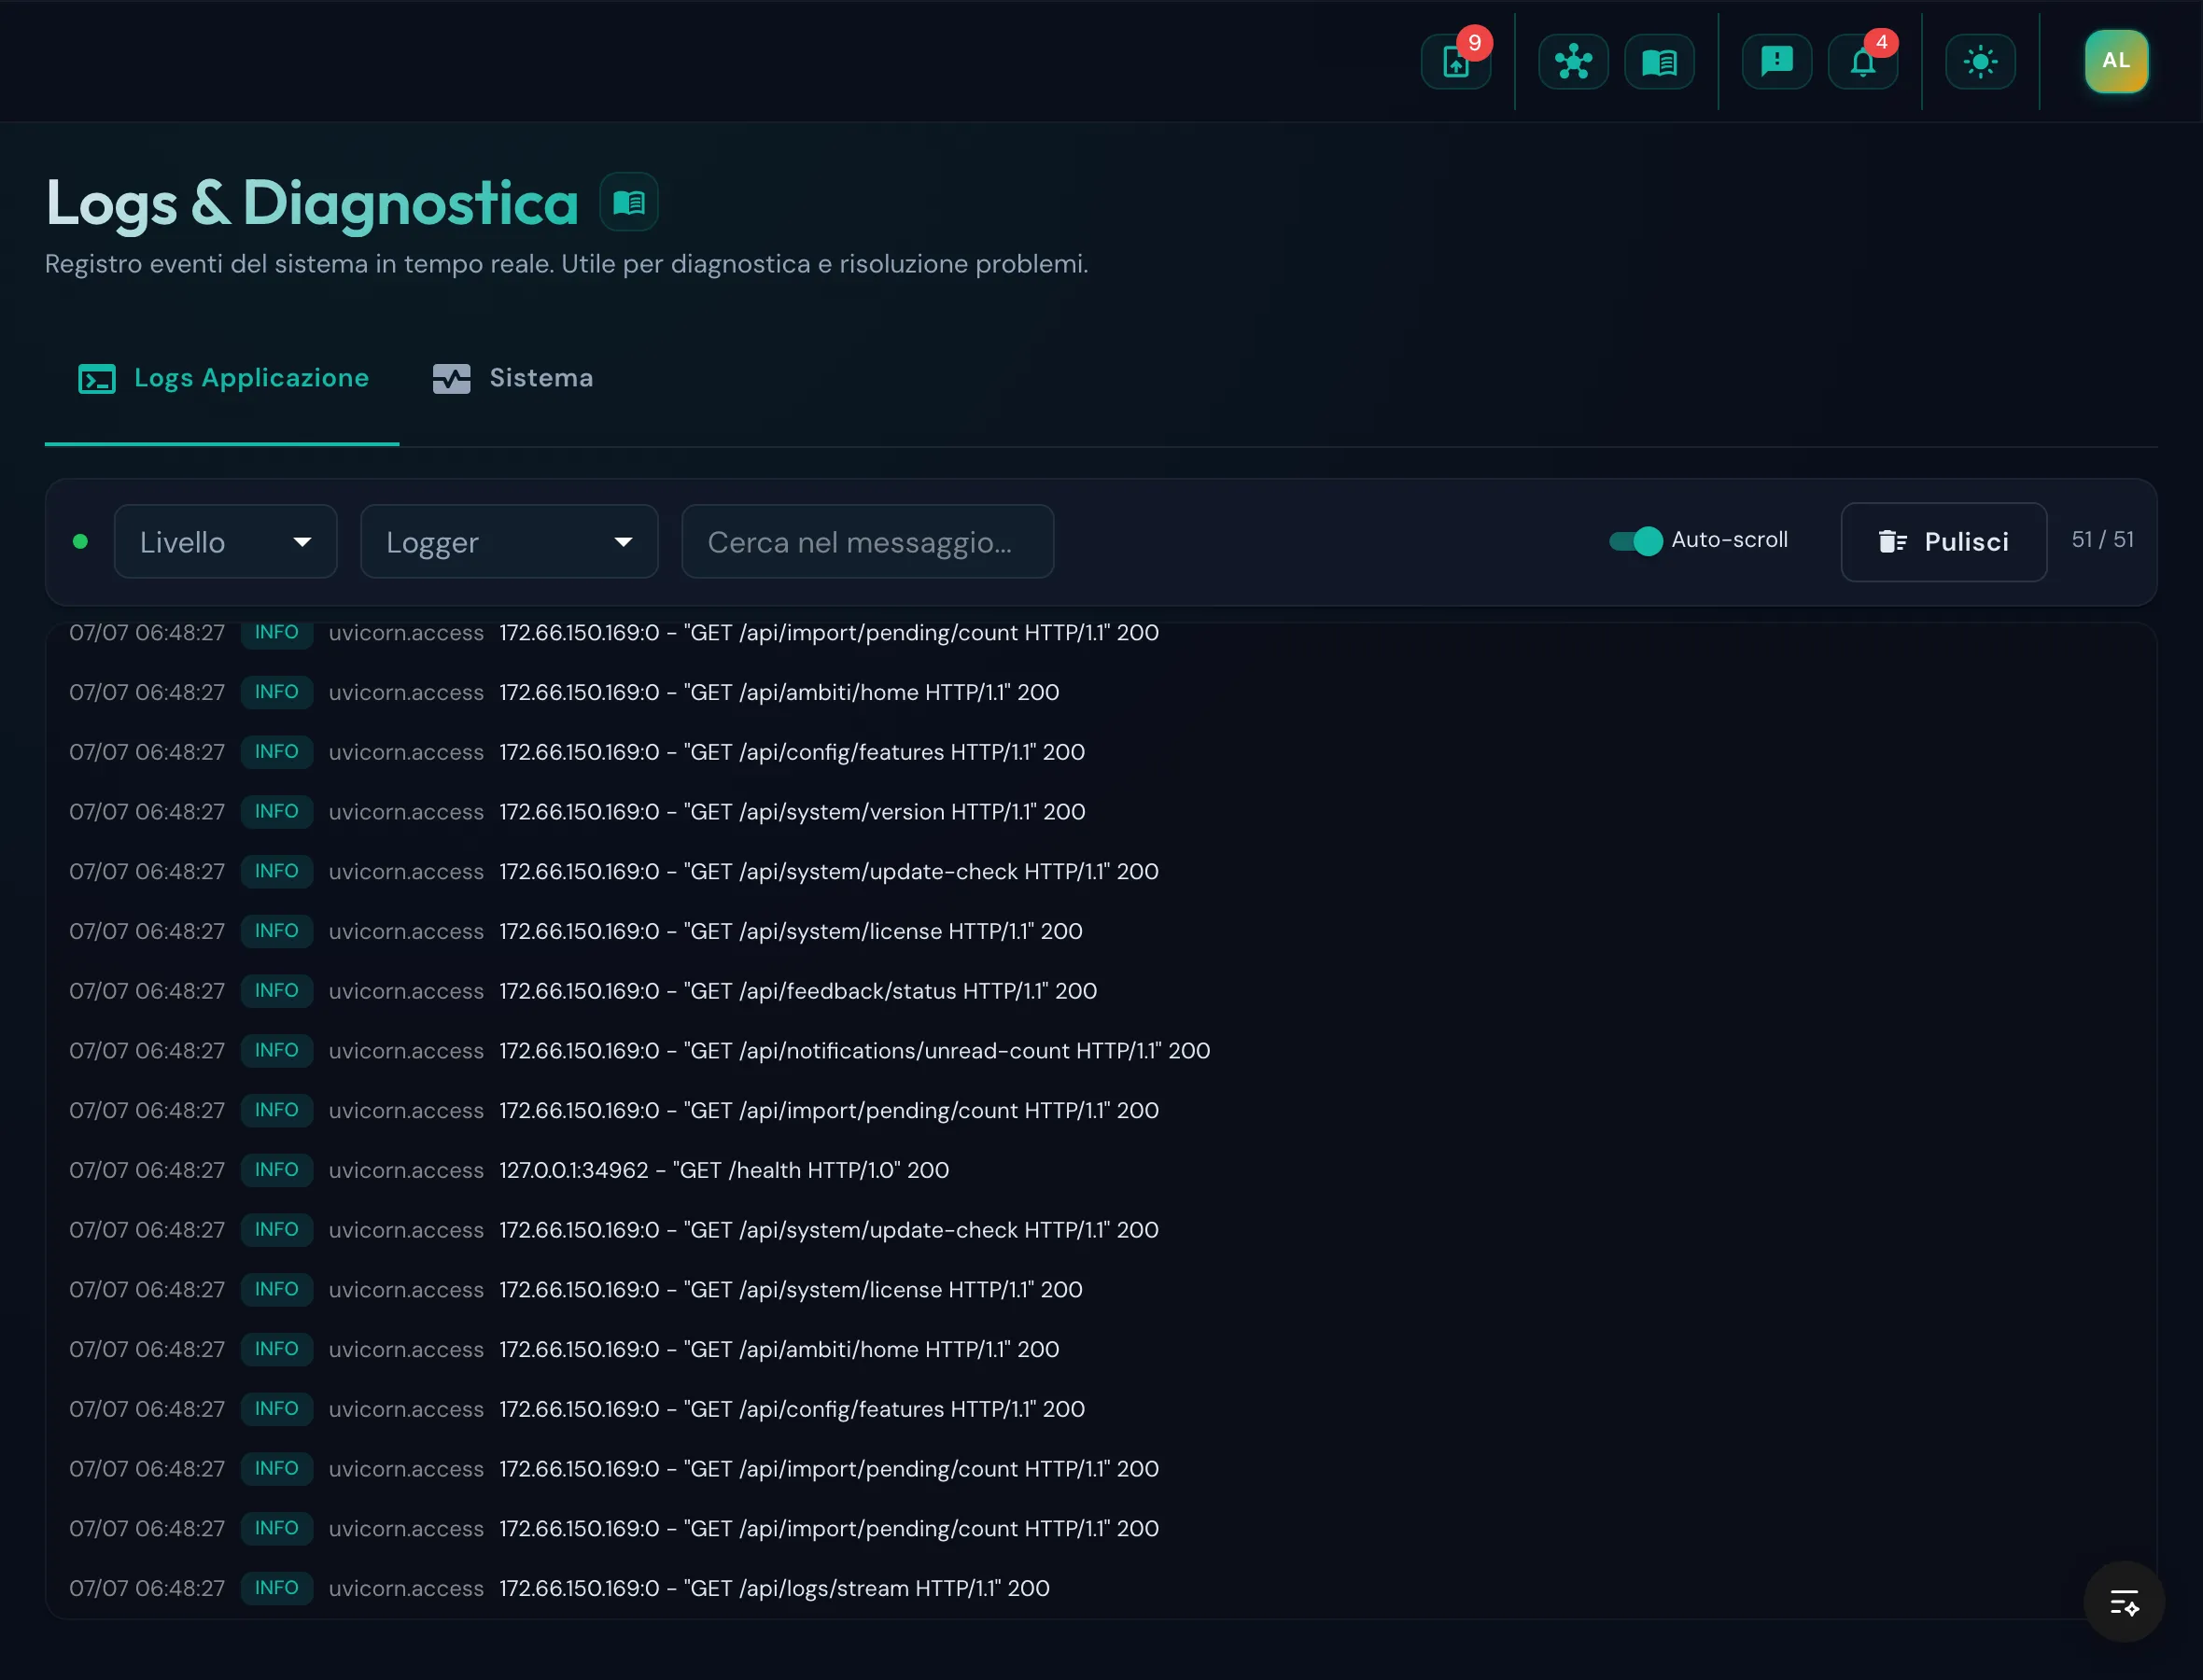
Task: Switch theme with the sun icon
Action: click(x=1980, y=62)
